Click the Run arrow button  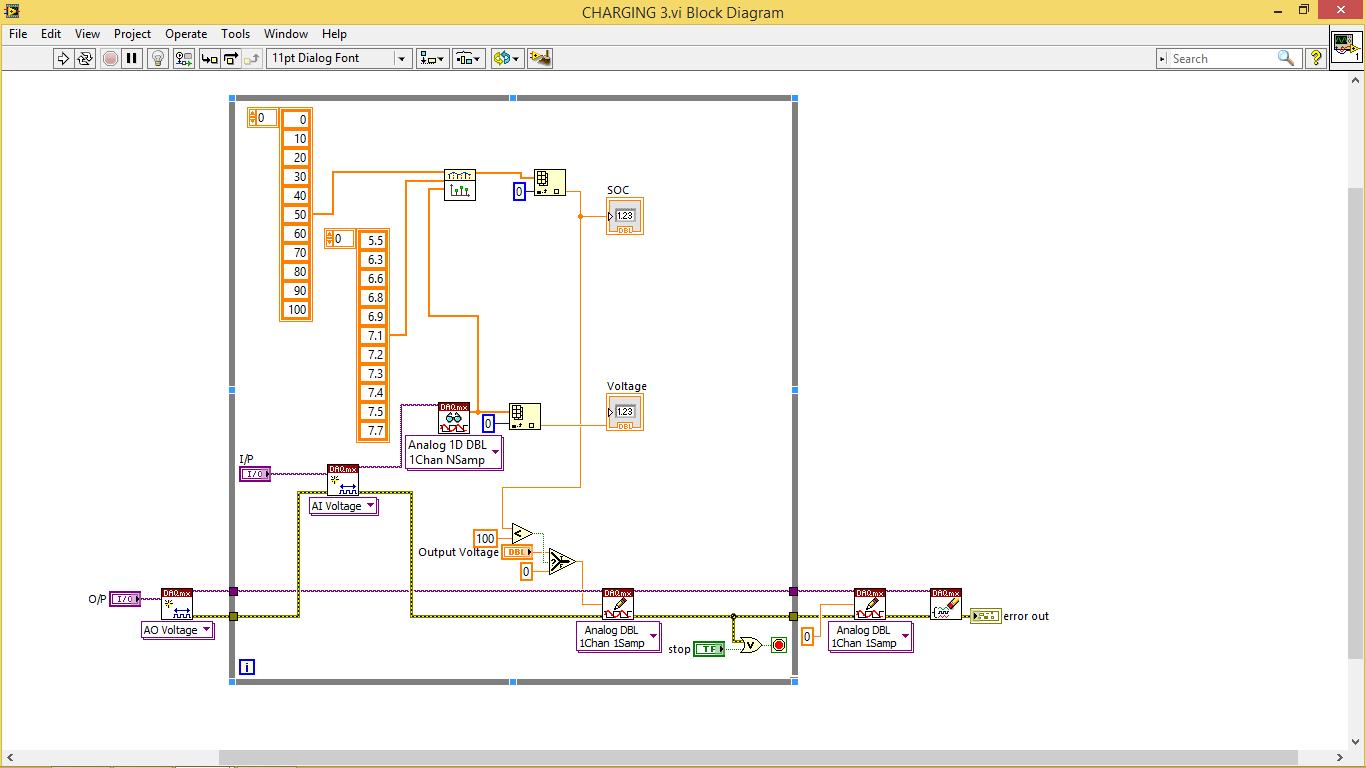[x=63, y=58]
